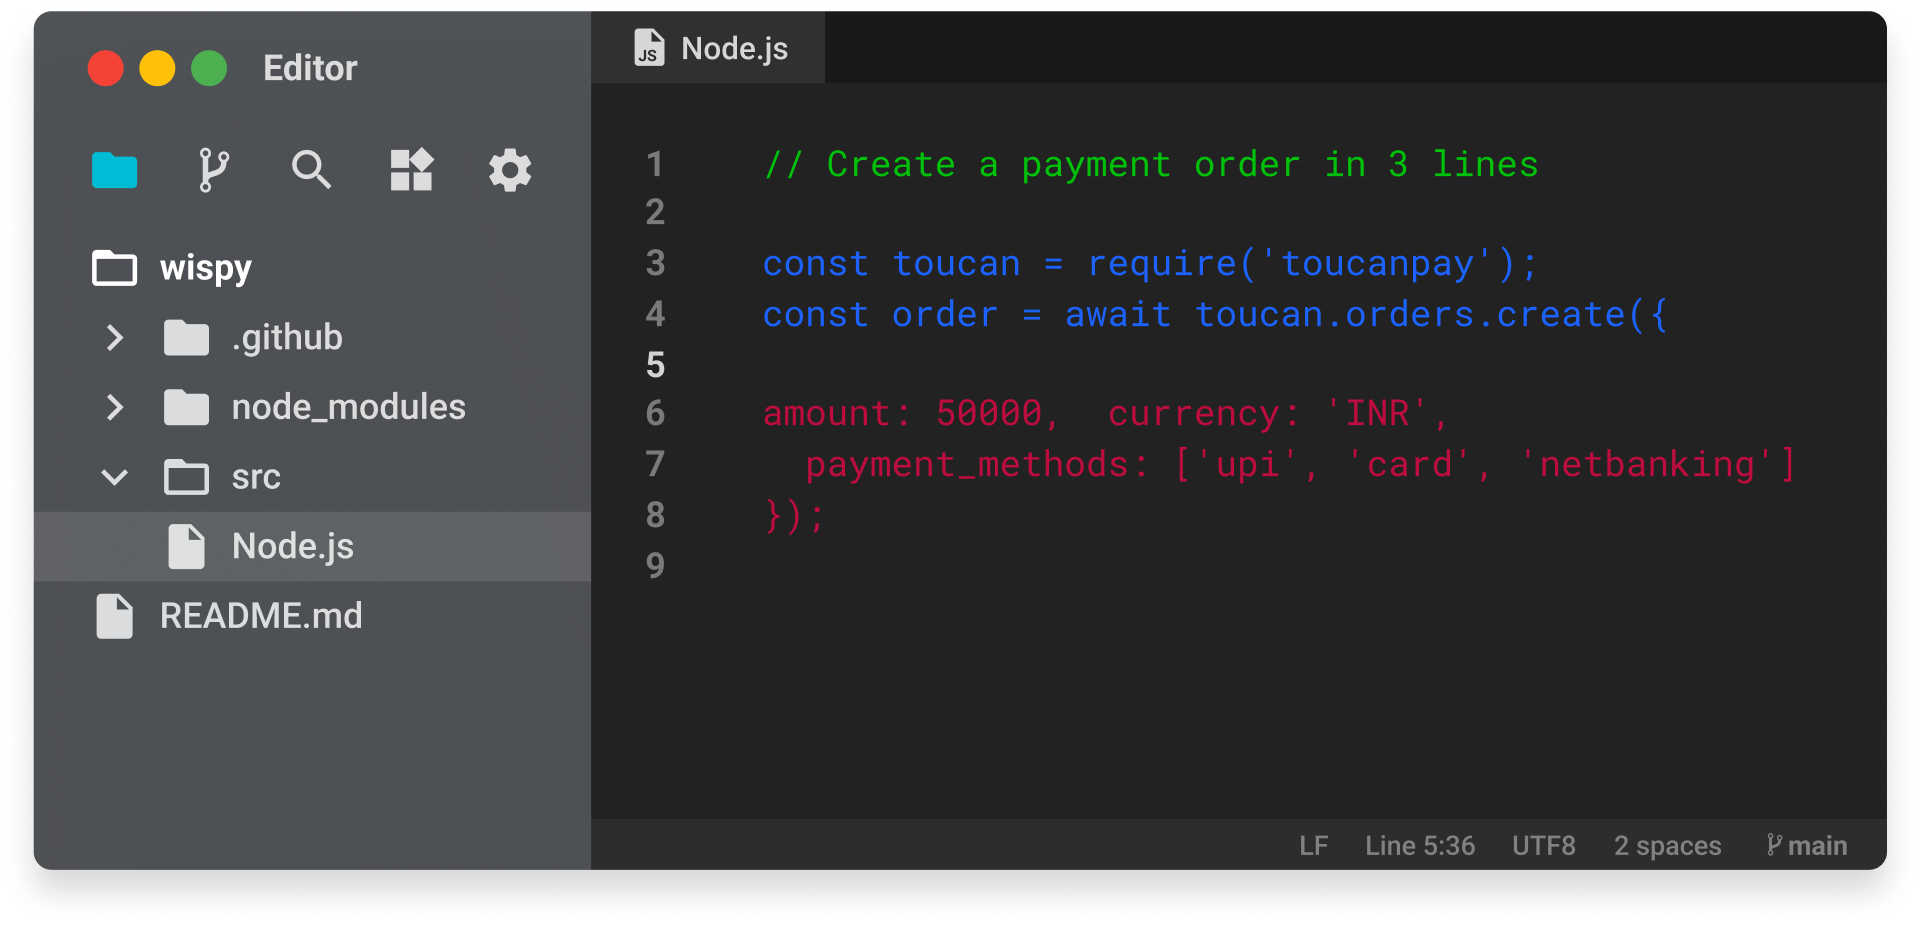Click the git branch icon in status bar
Screen dimensions: 1921x927
[x=1774, y=845]
